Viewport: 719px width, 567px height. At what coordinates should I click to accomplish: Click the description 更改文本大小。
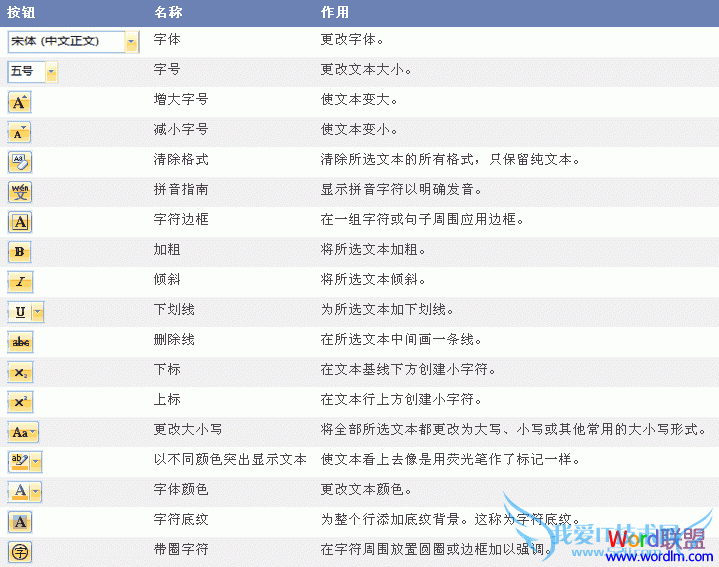point(366,69)
